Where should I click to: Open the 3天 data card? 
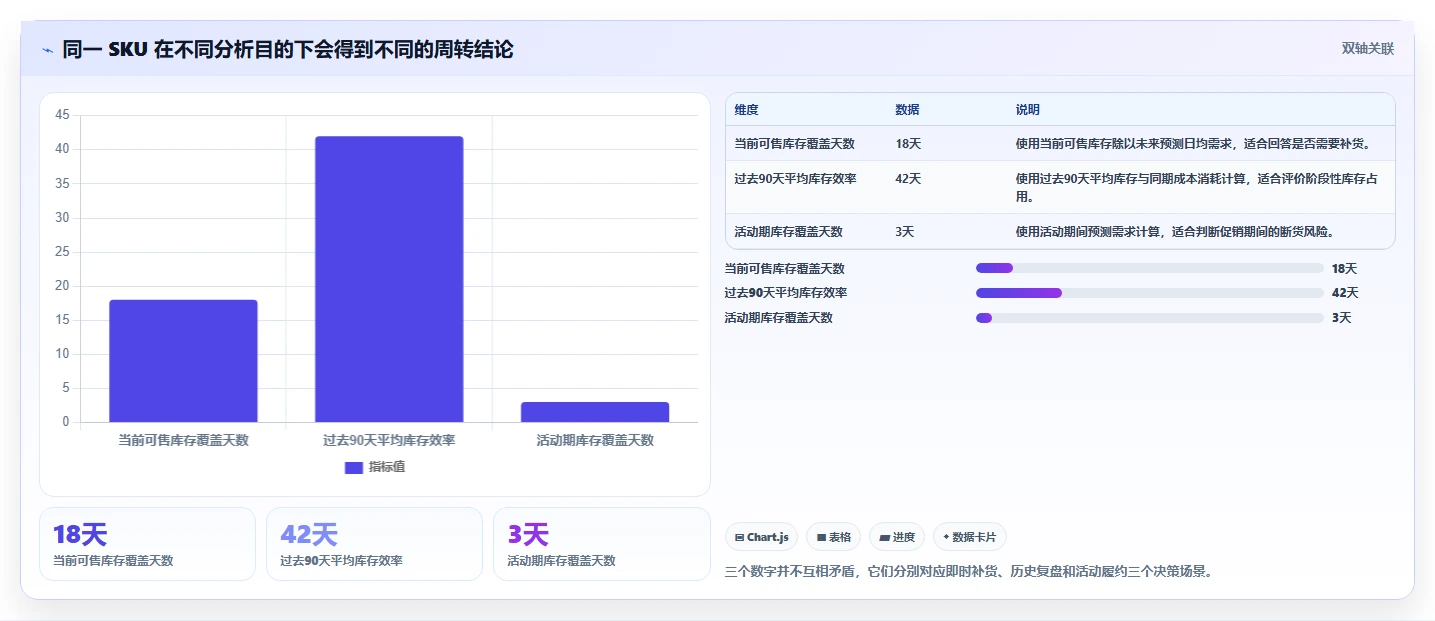[x=601, y=544]
